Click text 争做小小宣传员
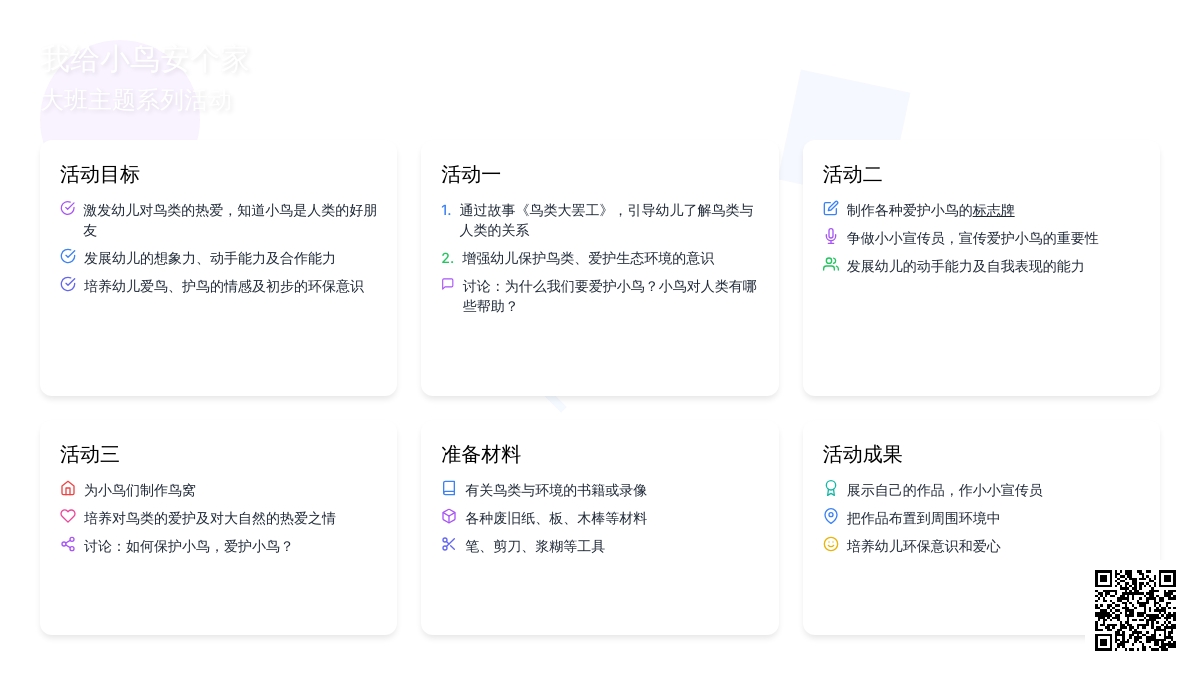This screenshot has width=1200, height=675. 973,238
